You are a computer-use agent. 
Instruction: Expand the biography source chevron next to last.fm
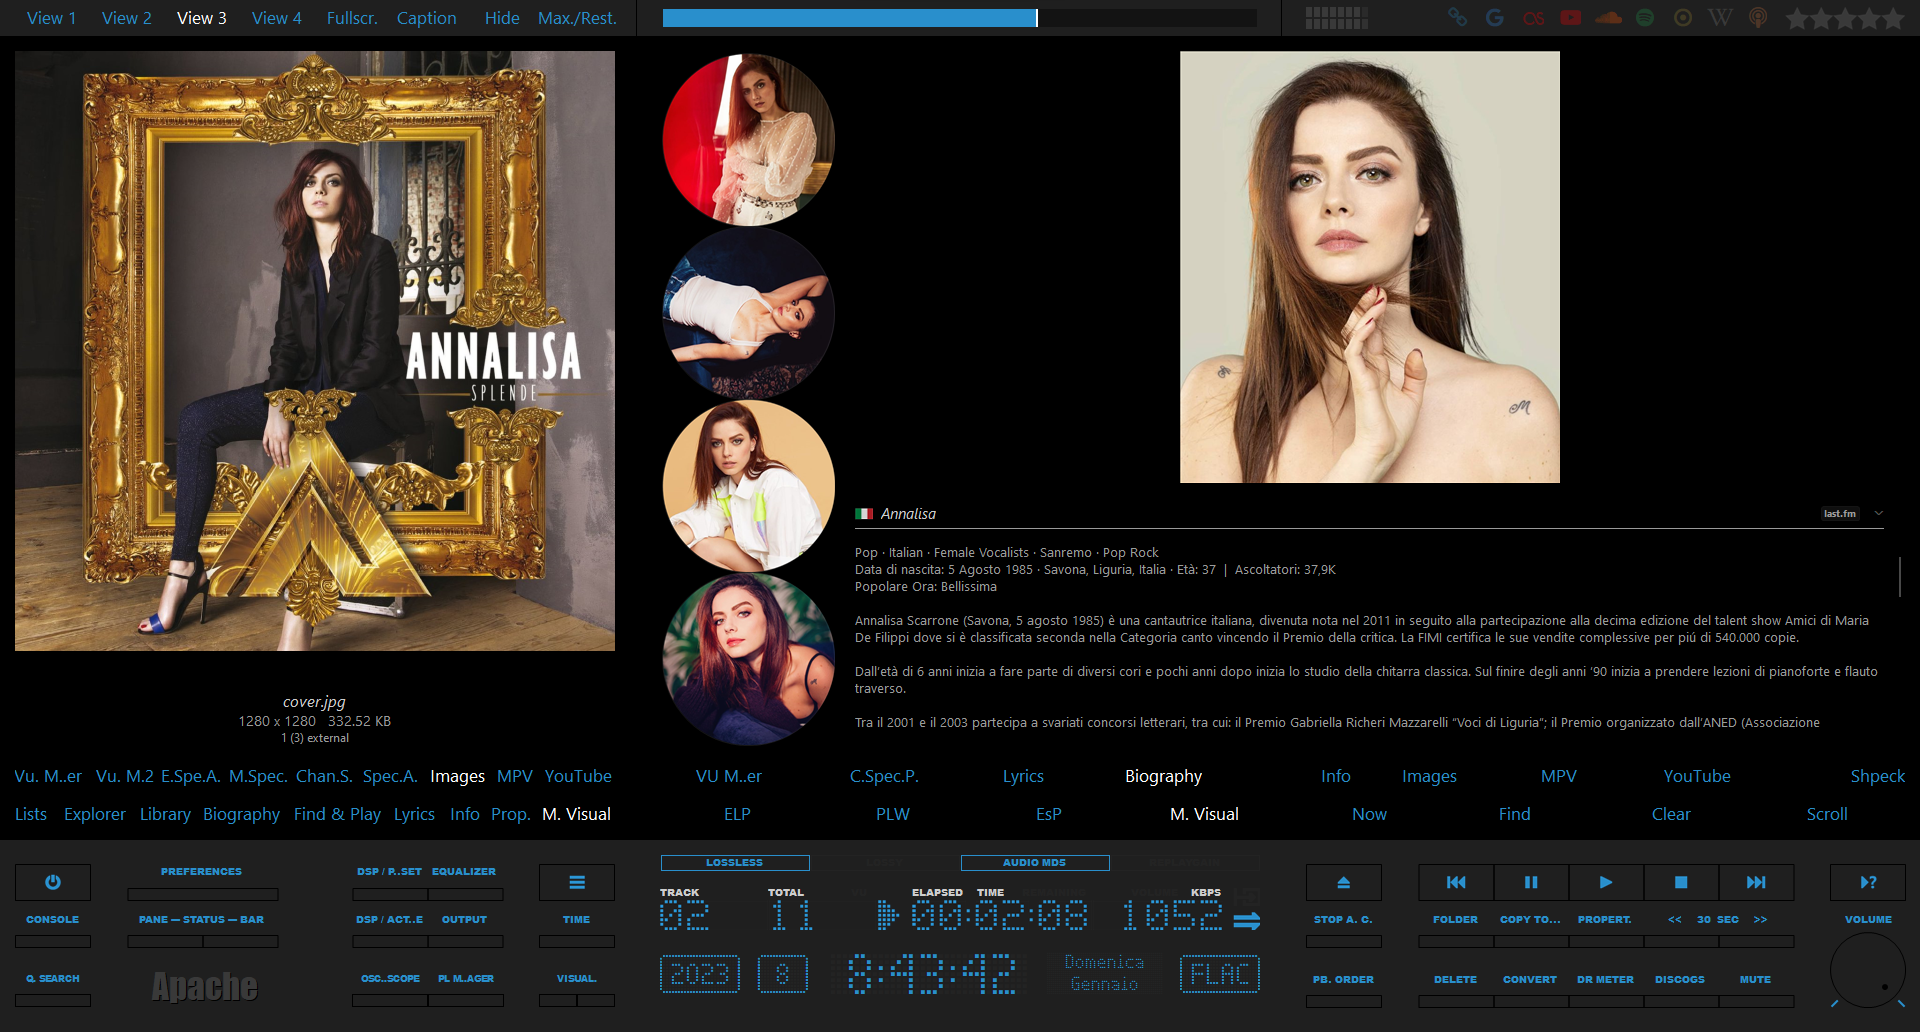point(1879,513)
